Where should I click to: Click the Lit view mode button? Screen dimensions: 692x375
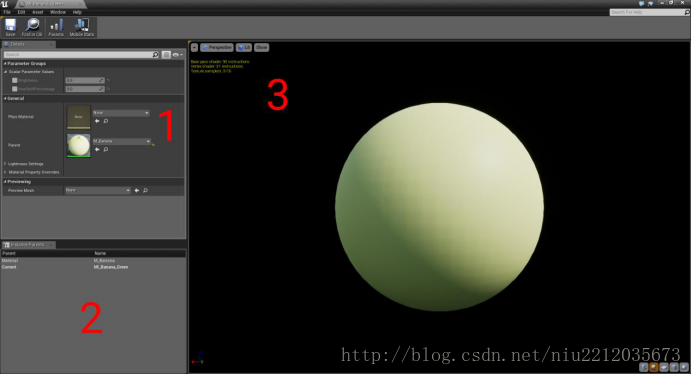(244, 47)
